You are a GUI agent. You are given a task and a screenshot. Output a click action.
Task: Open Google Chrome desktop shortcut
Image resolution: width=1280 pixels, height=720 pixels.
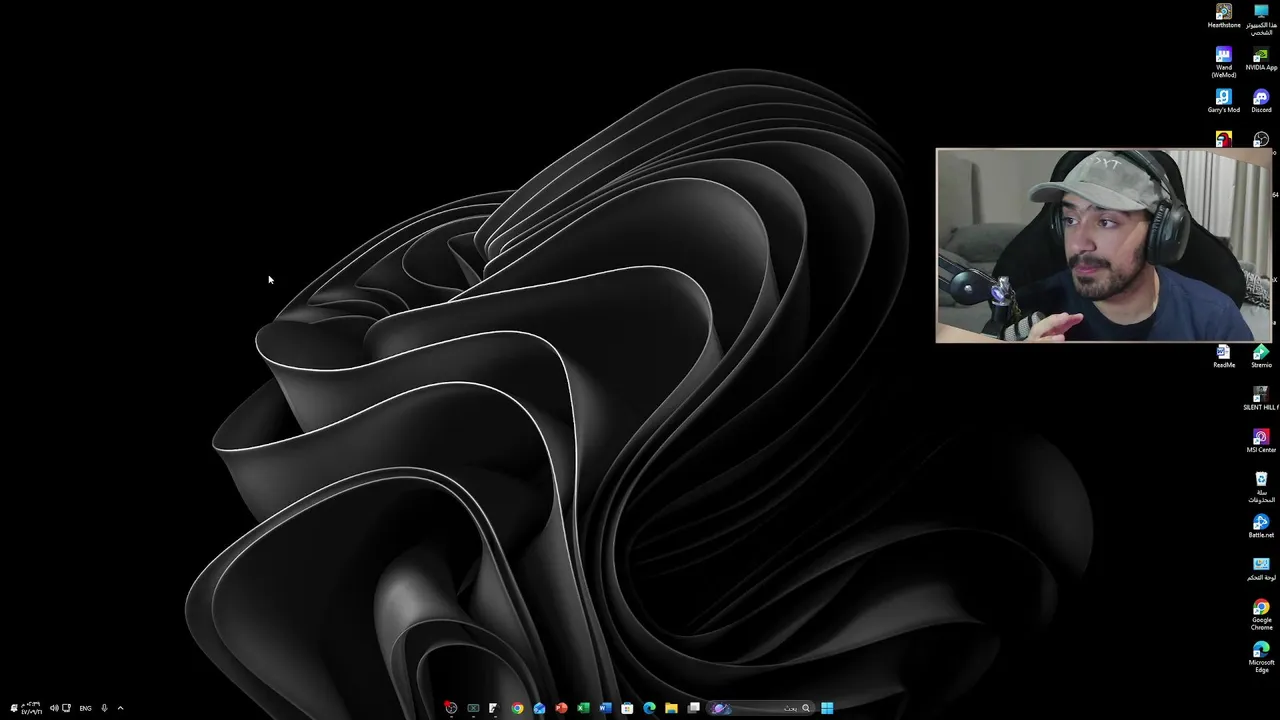click(1261, 614)
